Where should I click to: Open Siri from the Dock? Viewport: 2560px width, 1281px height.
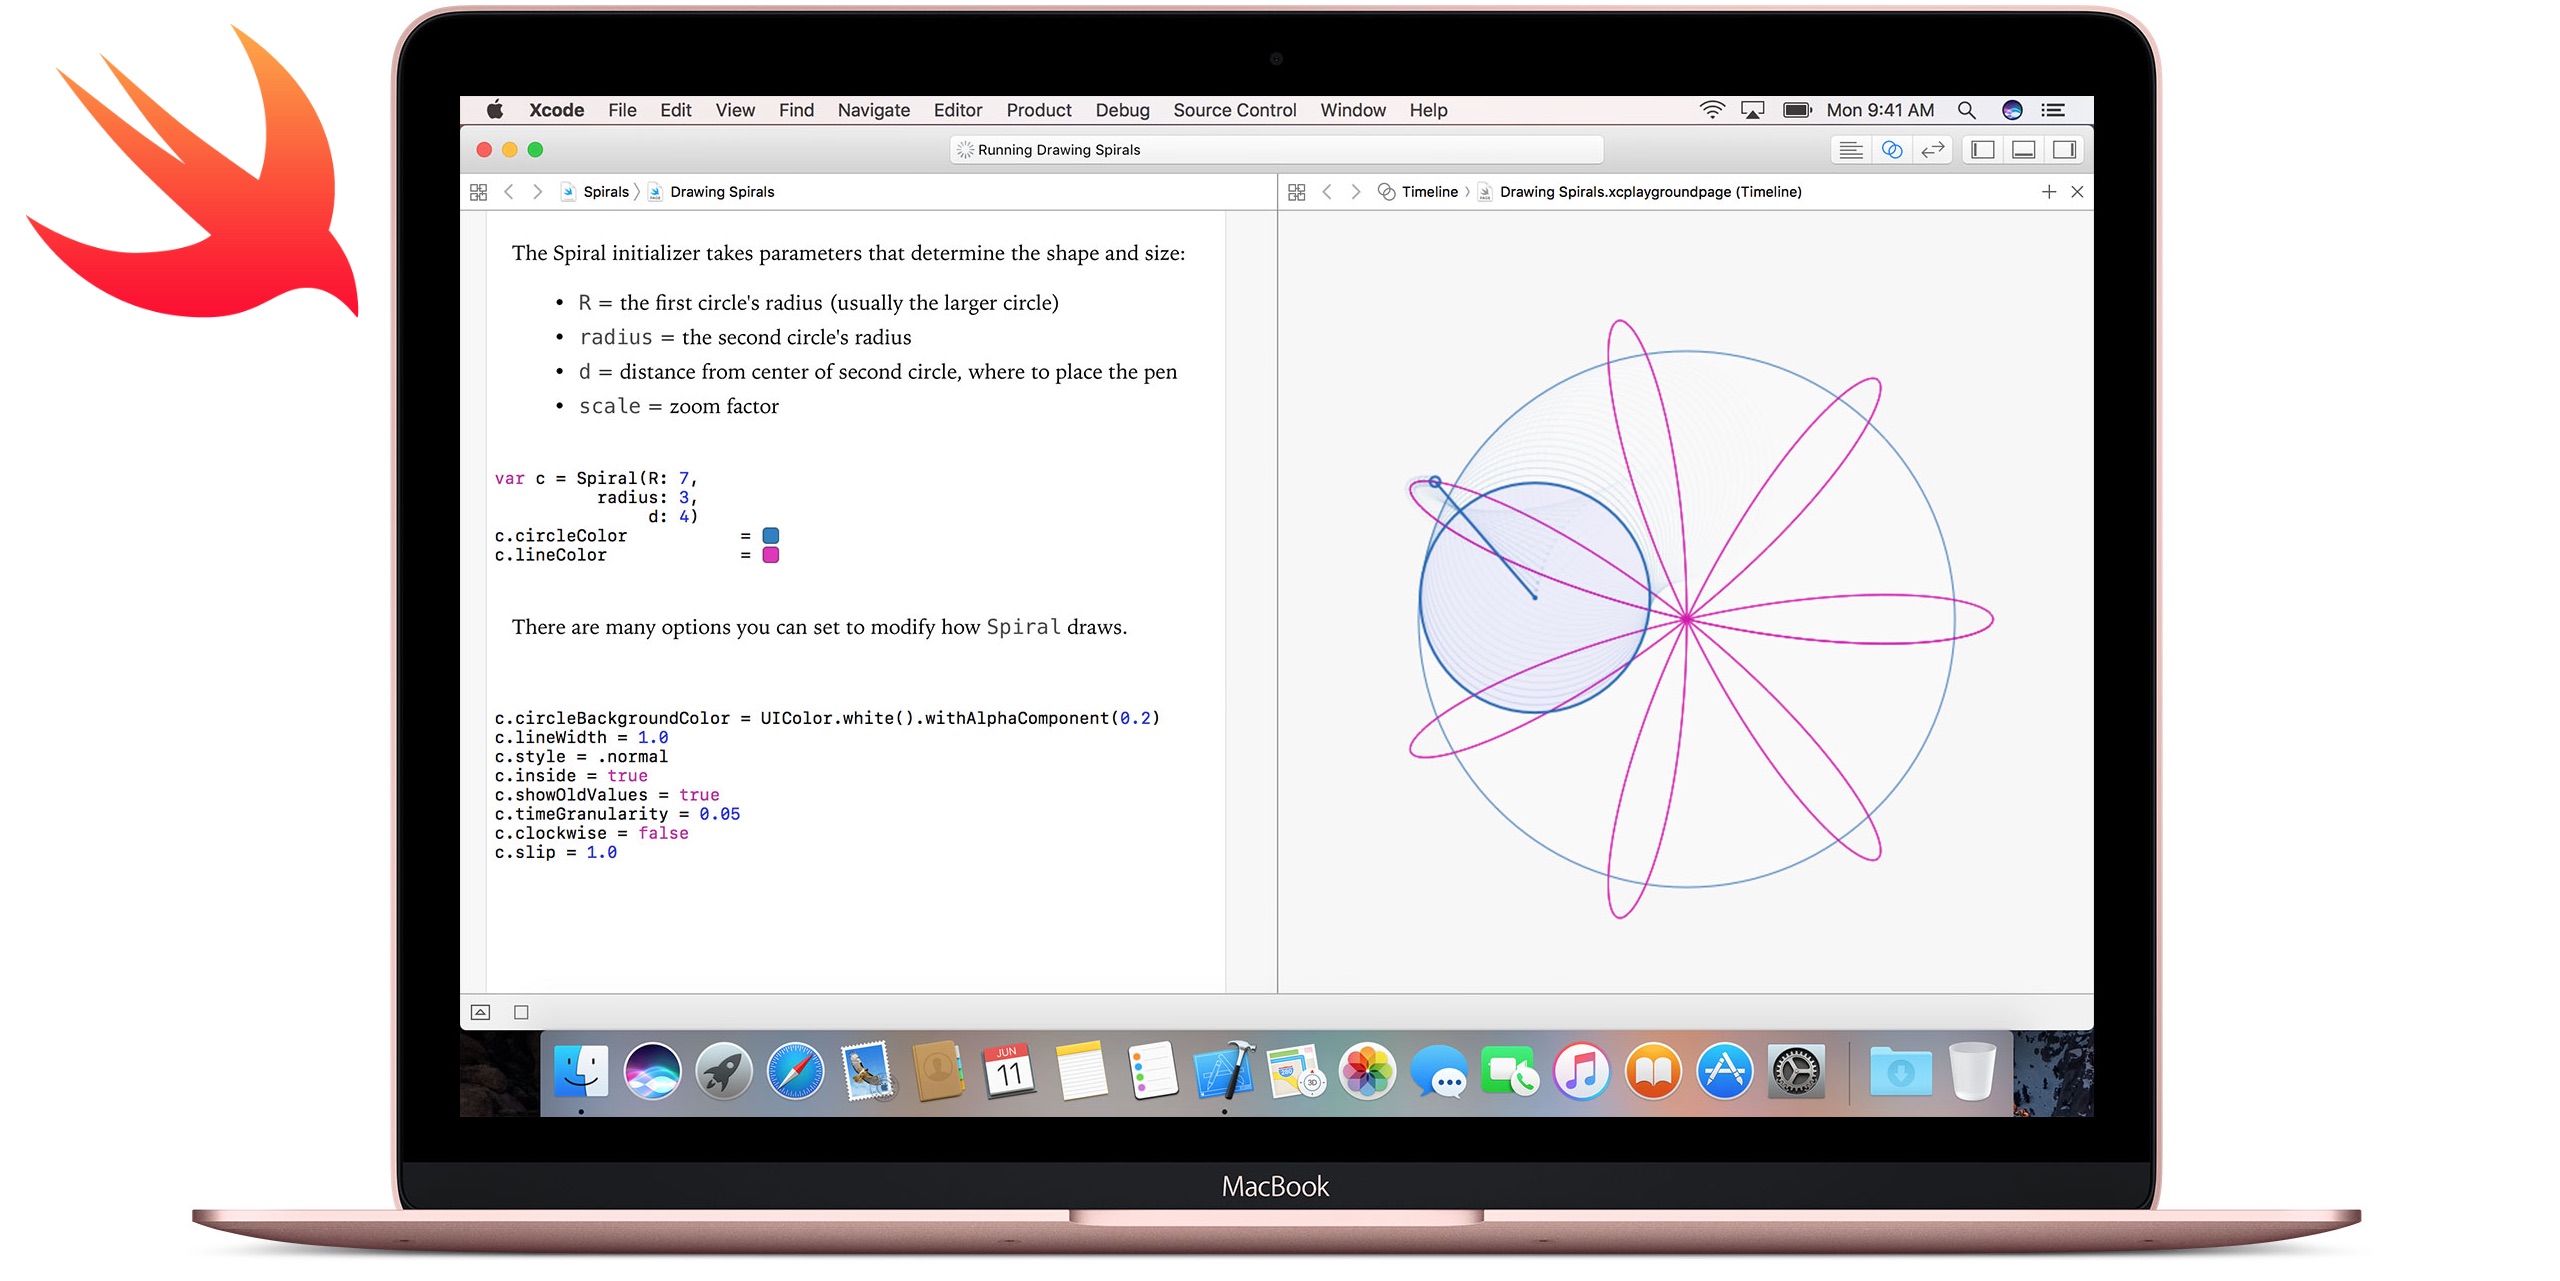point(652,1072)
